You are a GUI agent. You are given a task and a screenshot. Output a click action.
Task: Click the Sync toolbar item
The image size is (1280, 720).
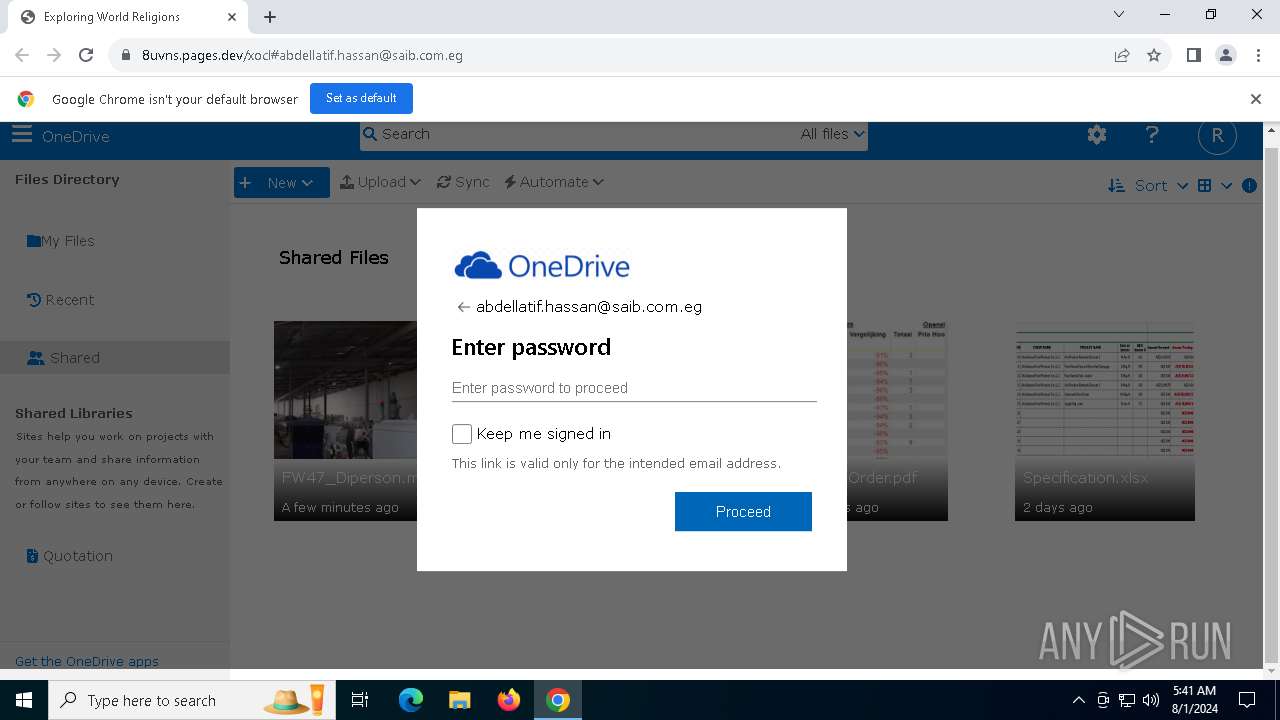click(463, 182)
